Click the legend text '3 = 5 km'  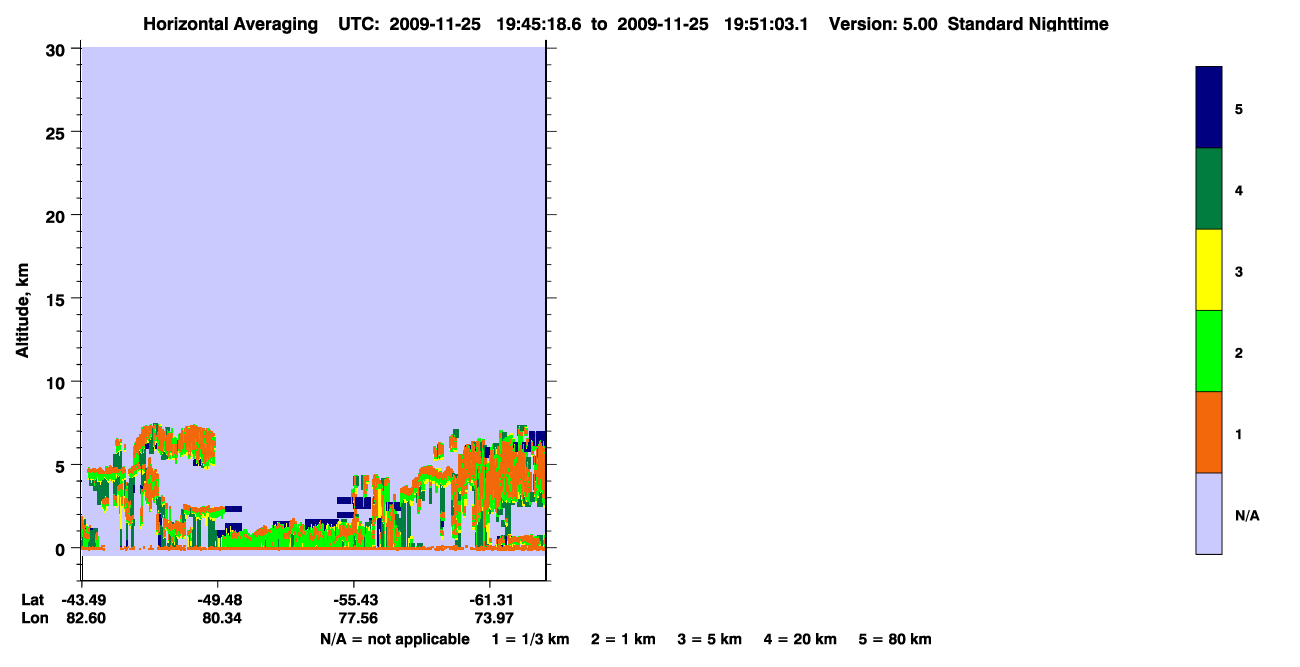click(710, 639)
